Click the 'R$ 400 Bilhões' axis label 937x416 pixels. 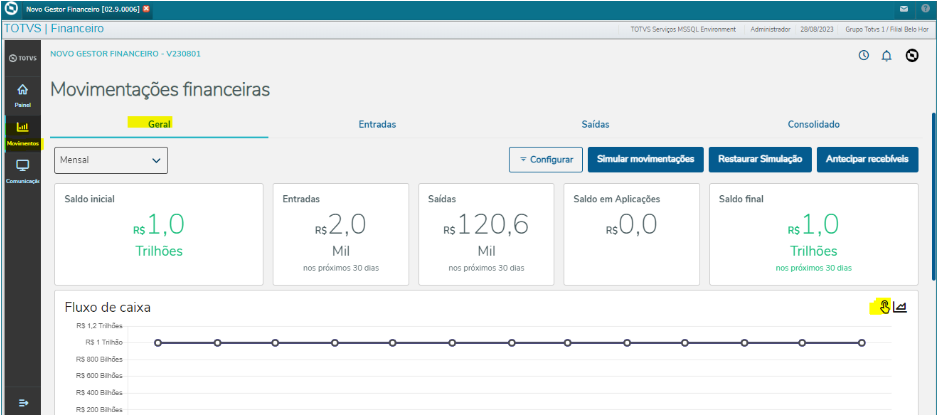coord(99,393)
